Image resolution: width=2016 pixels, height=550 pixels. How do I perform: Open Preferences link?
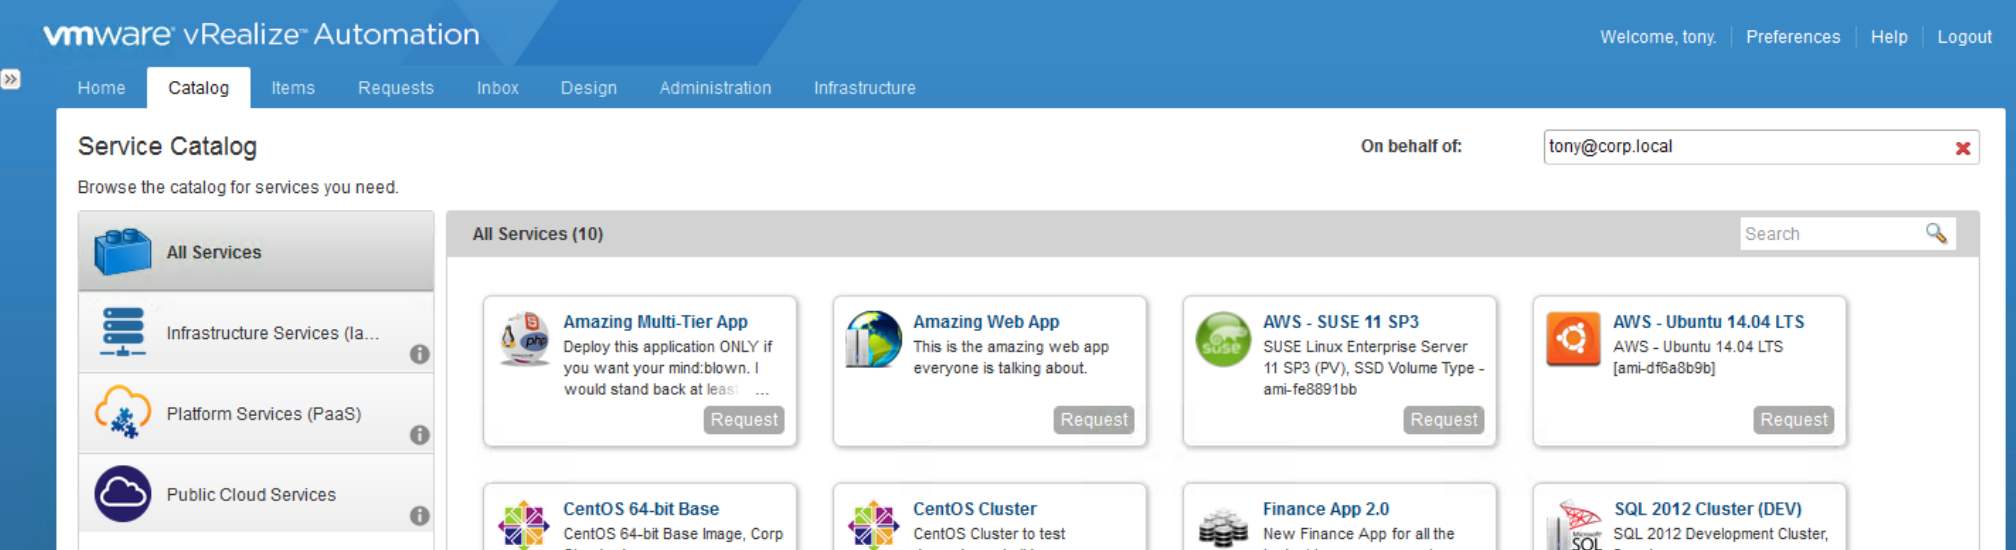(x=1793, y=37)
